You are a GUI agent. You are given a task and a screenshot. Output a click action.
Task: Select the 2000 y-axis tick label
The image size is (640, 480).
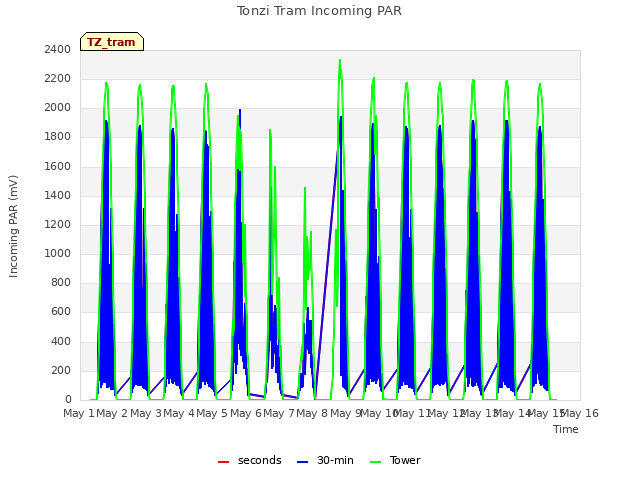58,108
